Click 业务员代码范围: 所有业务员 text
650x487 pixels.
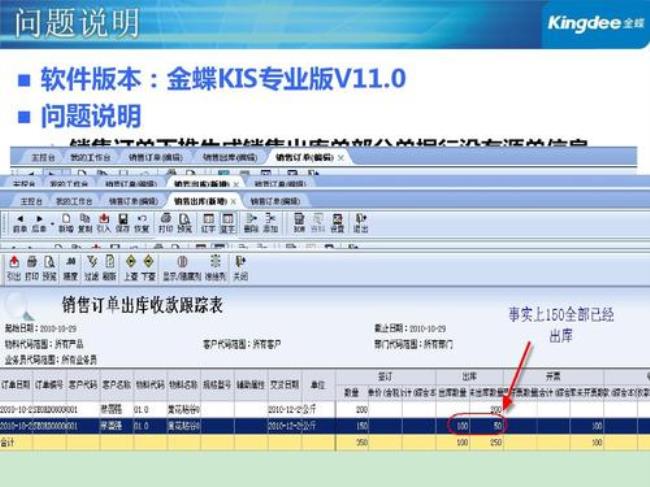point(51,359)
